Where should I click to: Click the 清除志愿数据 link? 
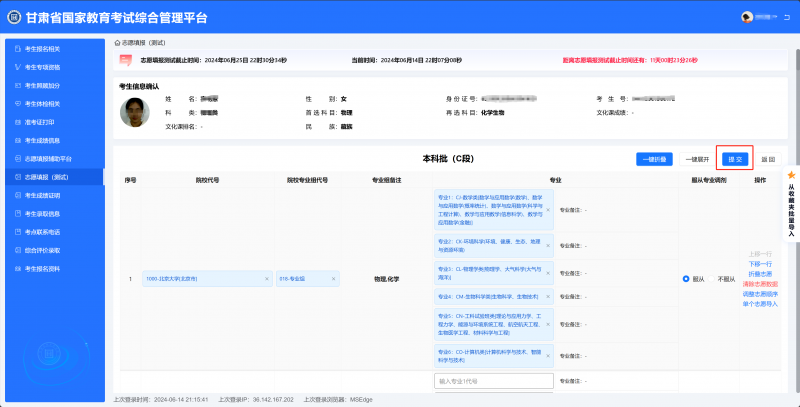pyautogui.click(x=760, y=284)
